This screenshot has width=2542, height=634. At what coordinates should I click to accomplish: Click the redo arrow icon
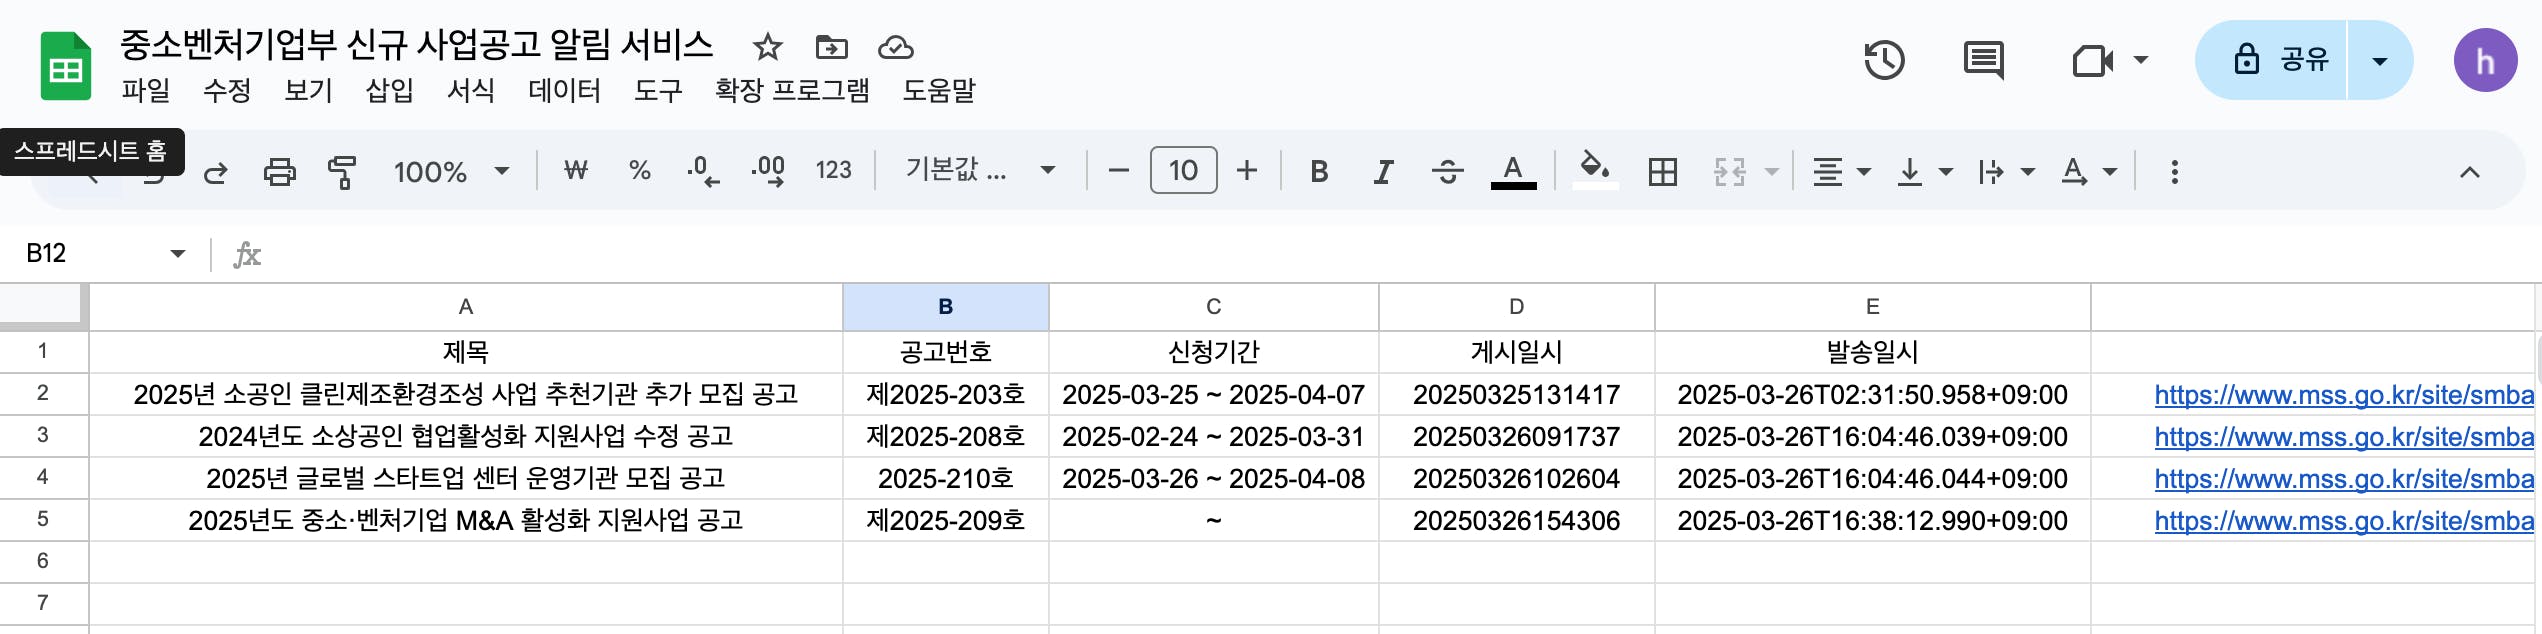click(x=215, y=172)
